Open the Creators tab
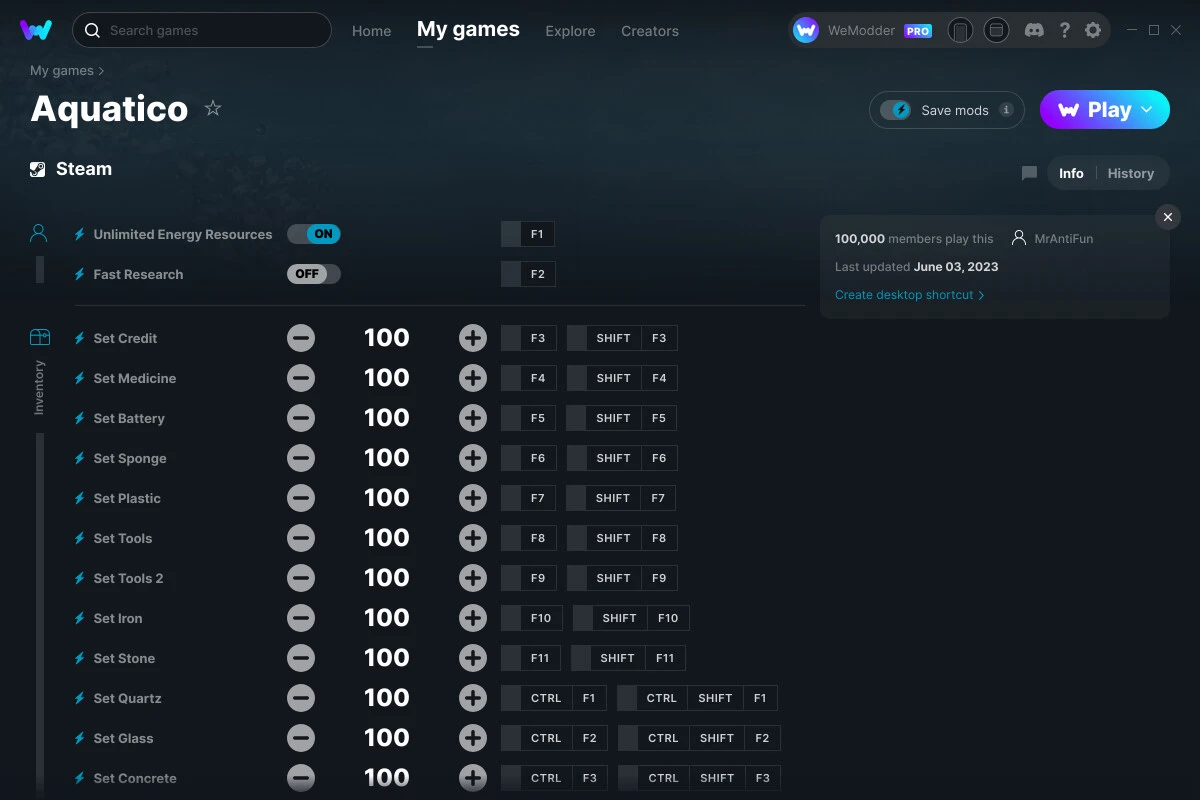The width and height of the screenshot is (1200, 800). point(650,31)
